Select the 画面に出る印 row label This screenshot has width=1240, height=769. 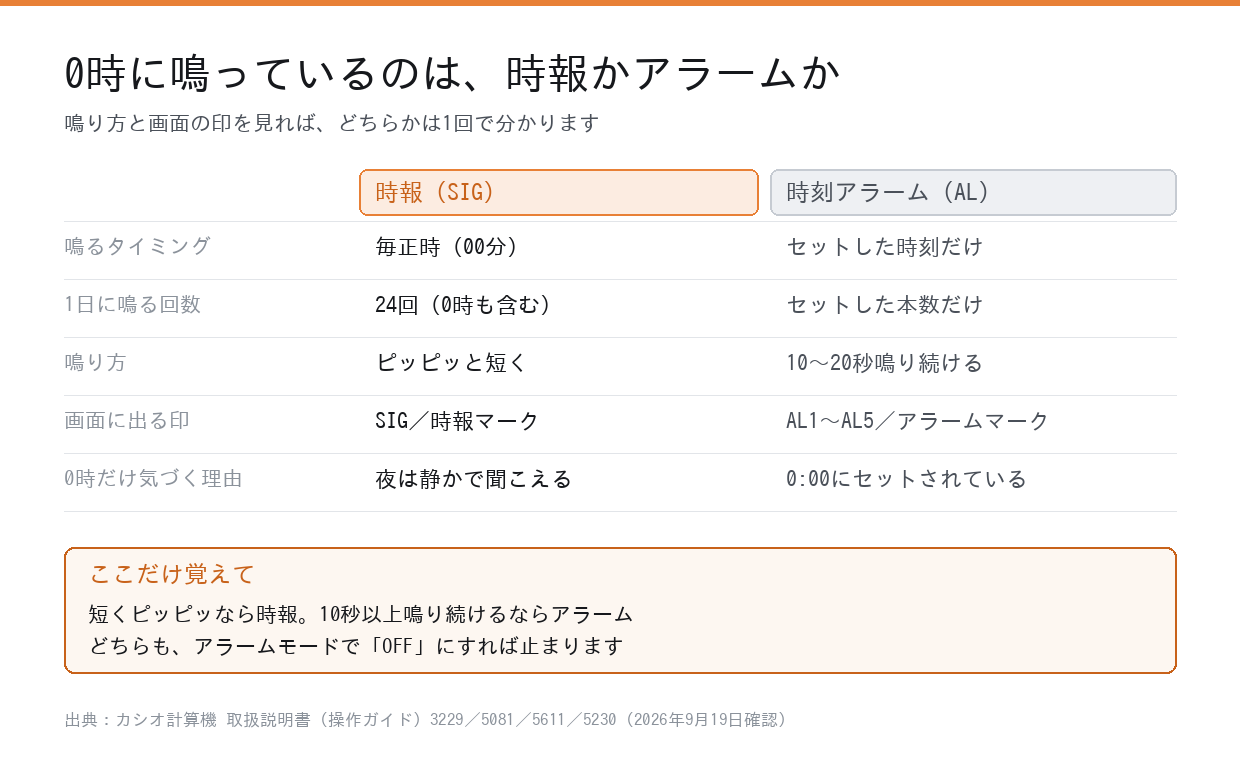coord(127,420)
